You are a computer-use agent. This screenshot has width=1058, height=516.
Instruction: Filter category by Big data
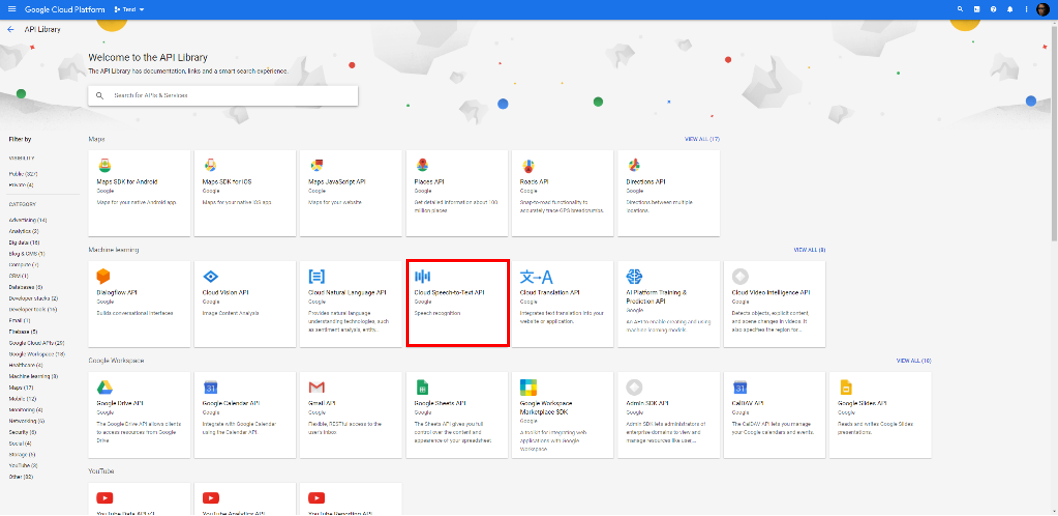tap(24, 242)
